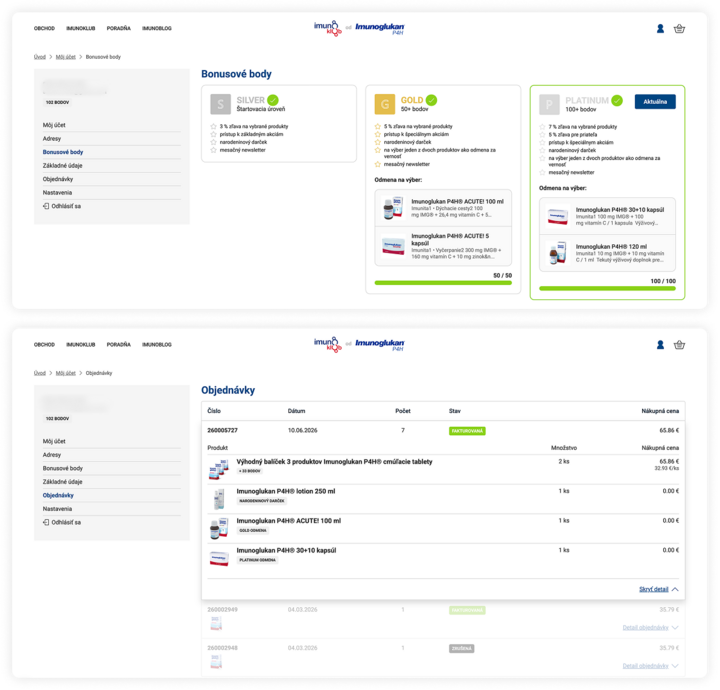This screenshot has height=690, width=720.
Task: Click order number '260005727'
Action: [222, 431]
